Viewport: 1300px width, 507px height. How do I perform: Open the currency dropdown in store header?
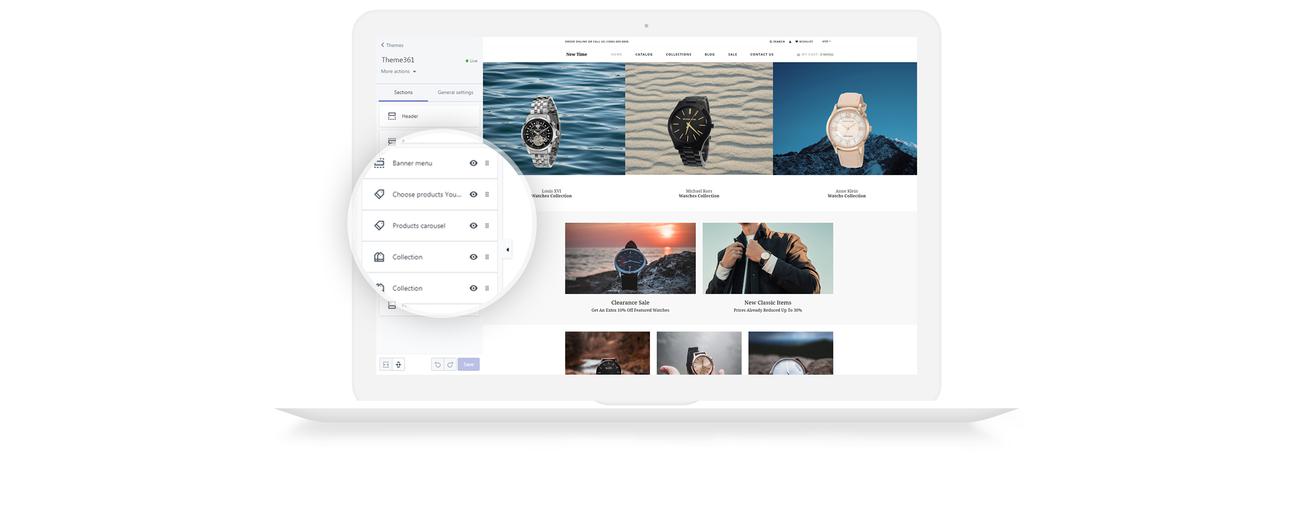(x=827, y=41)
